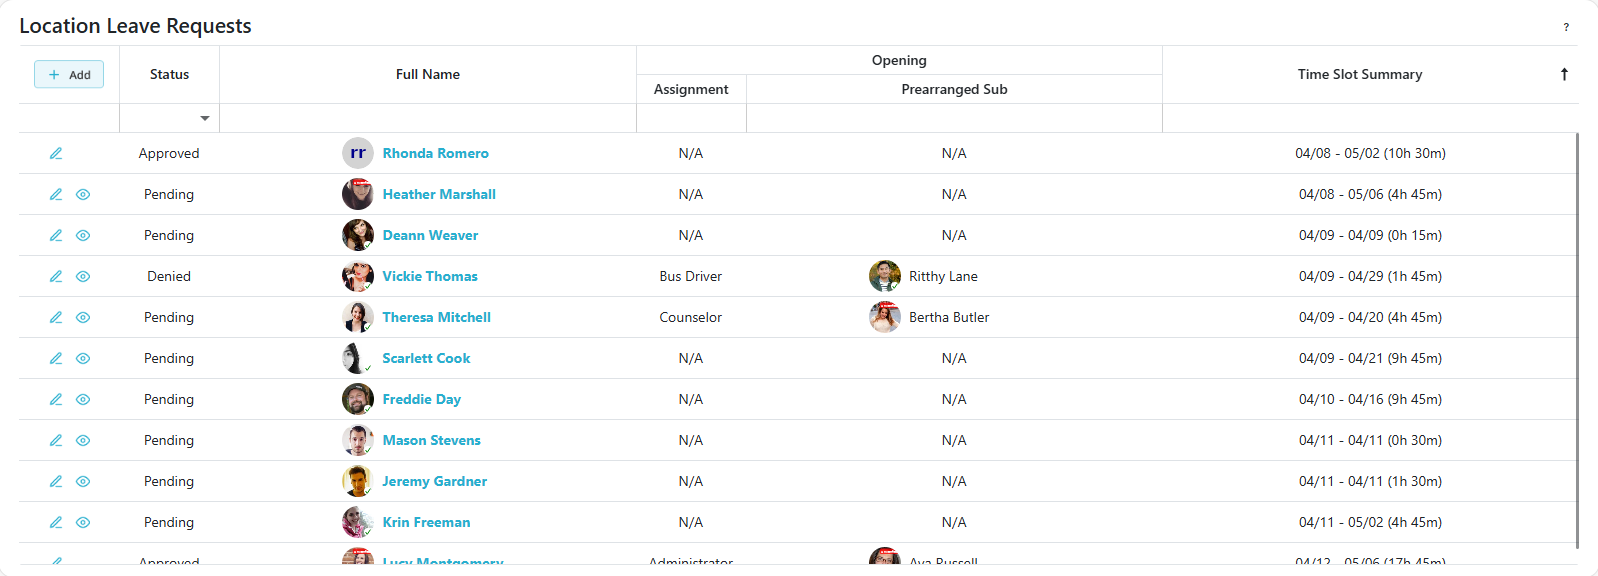The image size is (1598, 576).
Task: Add a new leave request
Action: pos(69,74)
